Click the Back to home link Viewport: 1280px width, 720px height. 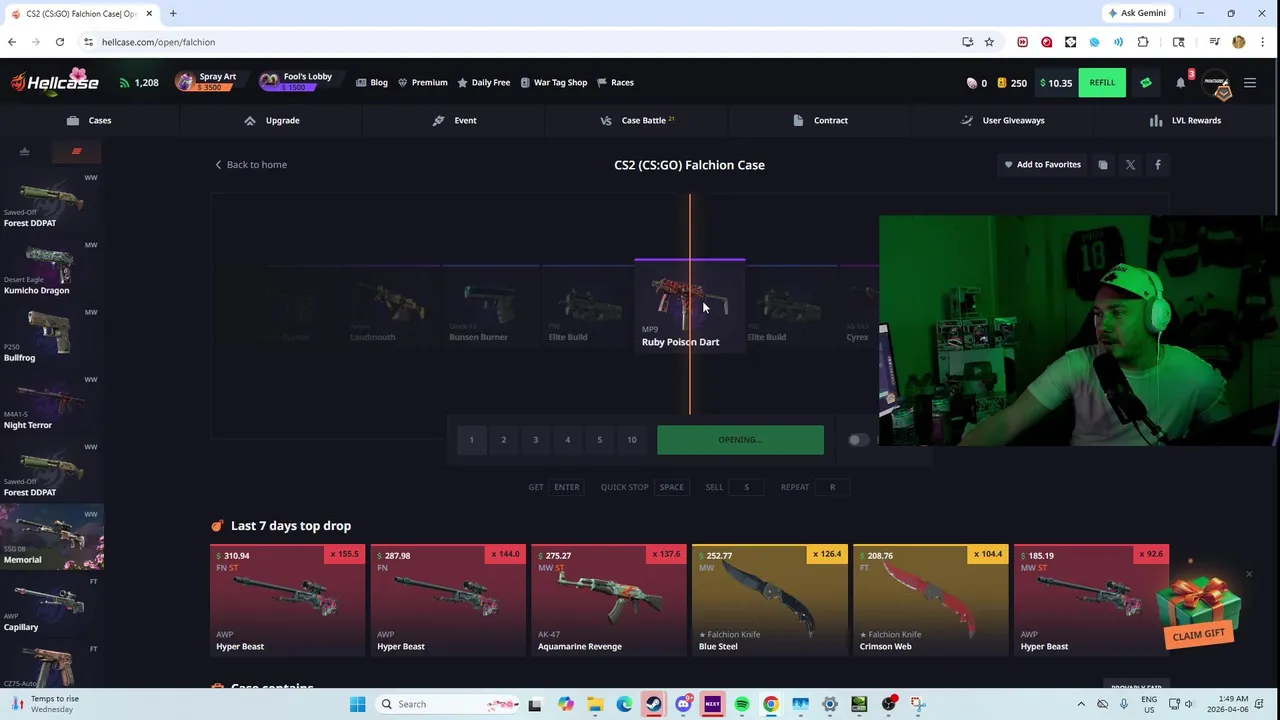coord(251,164)
